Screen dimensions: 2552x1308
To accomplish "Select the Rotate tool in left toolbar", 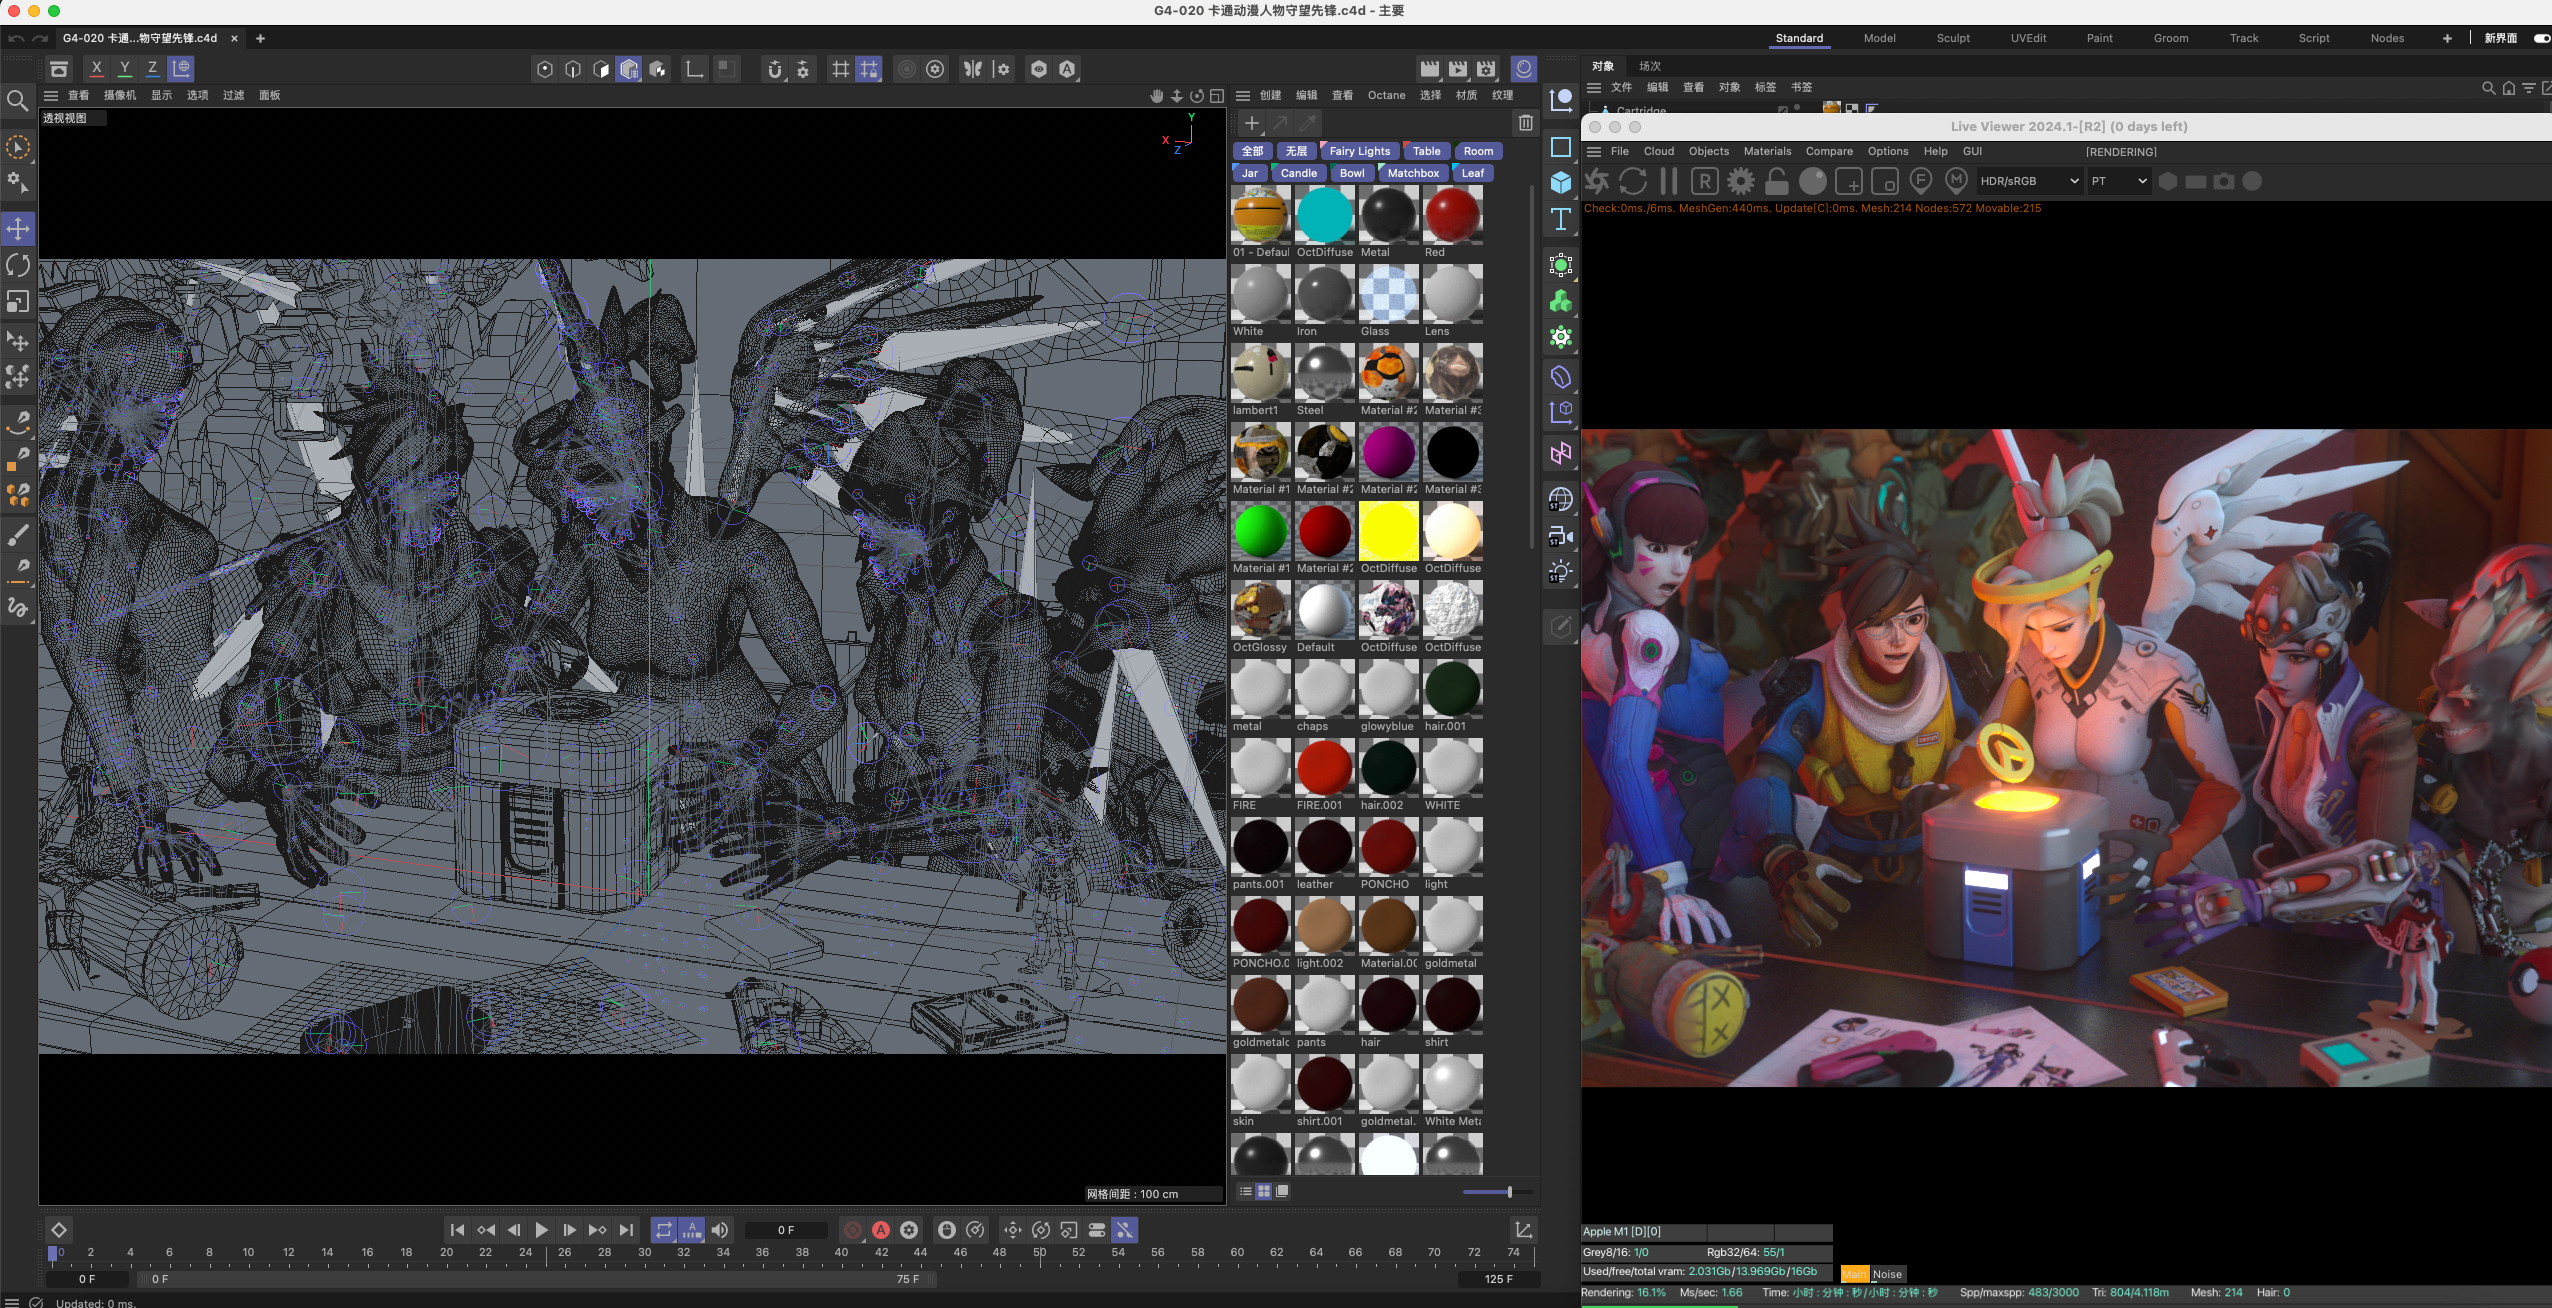I will click(x=18, y=265).
